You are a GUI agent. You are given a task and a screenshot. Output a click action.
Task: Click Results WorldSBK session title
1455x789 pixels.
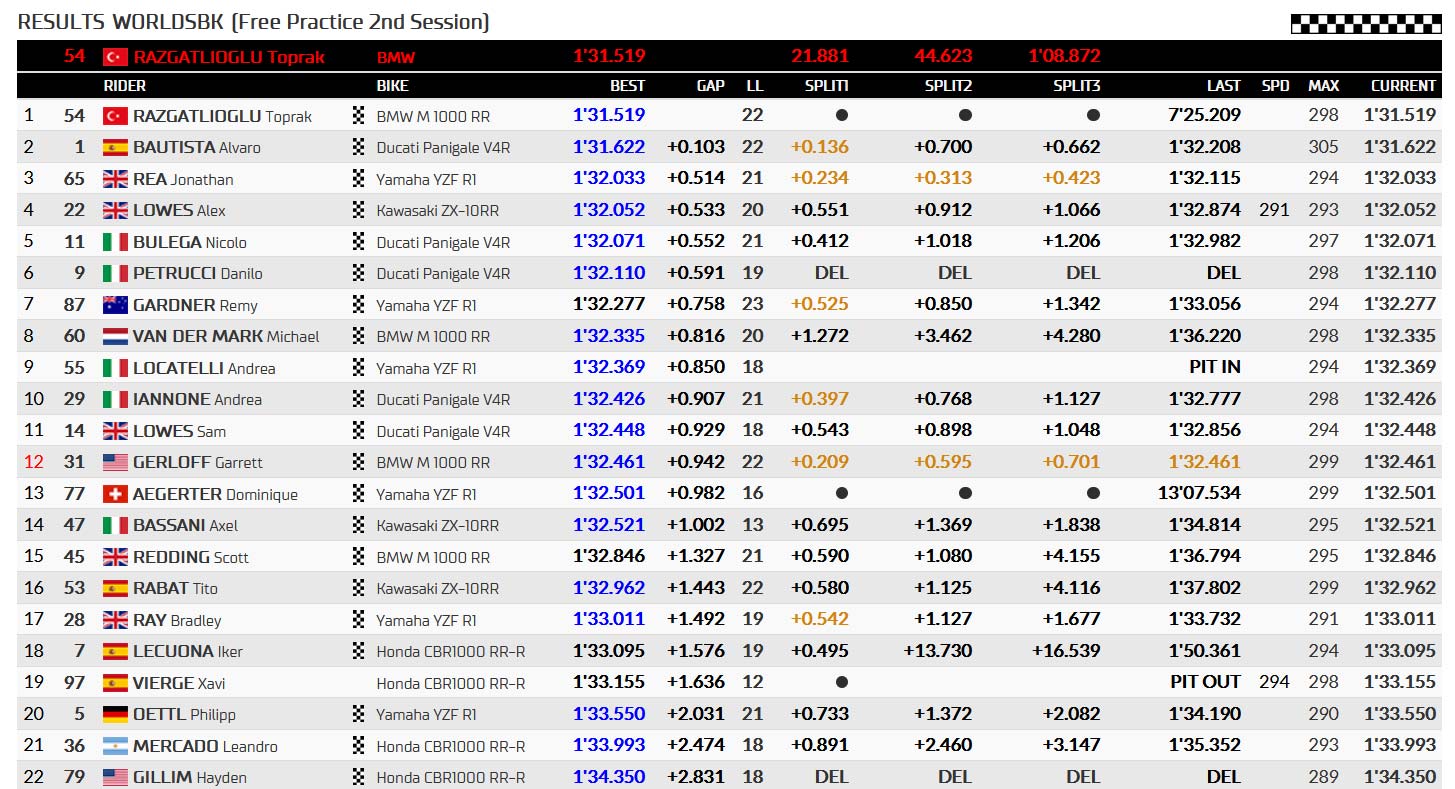(x=254, y=21)
